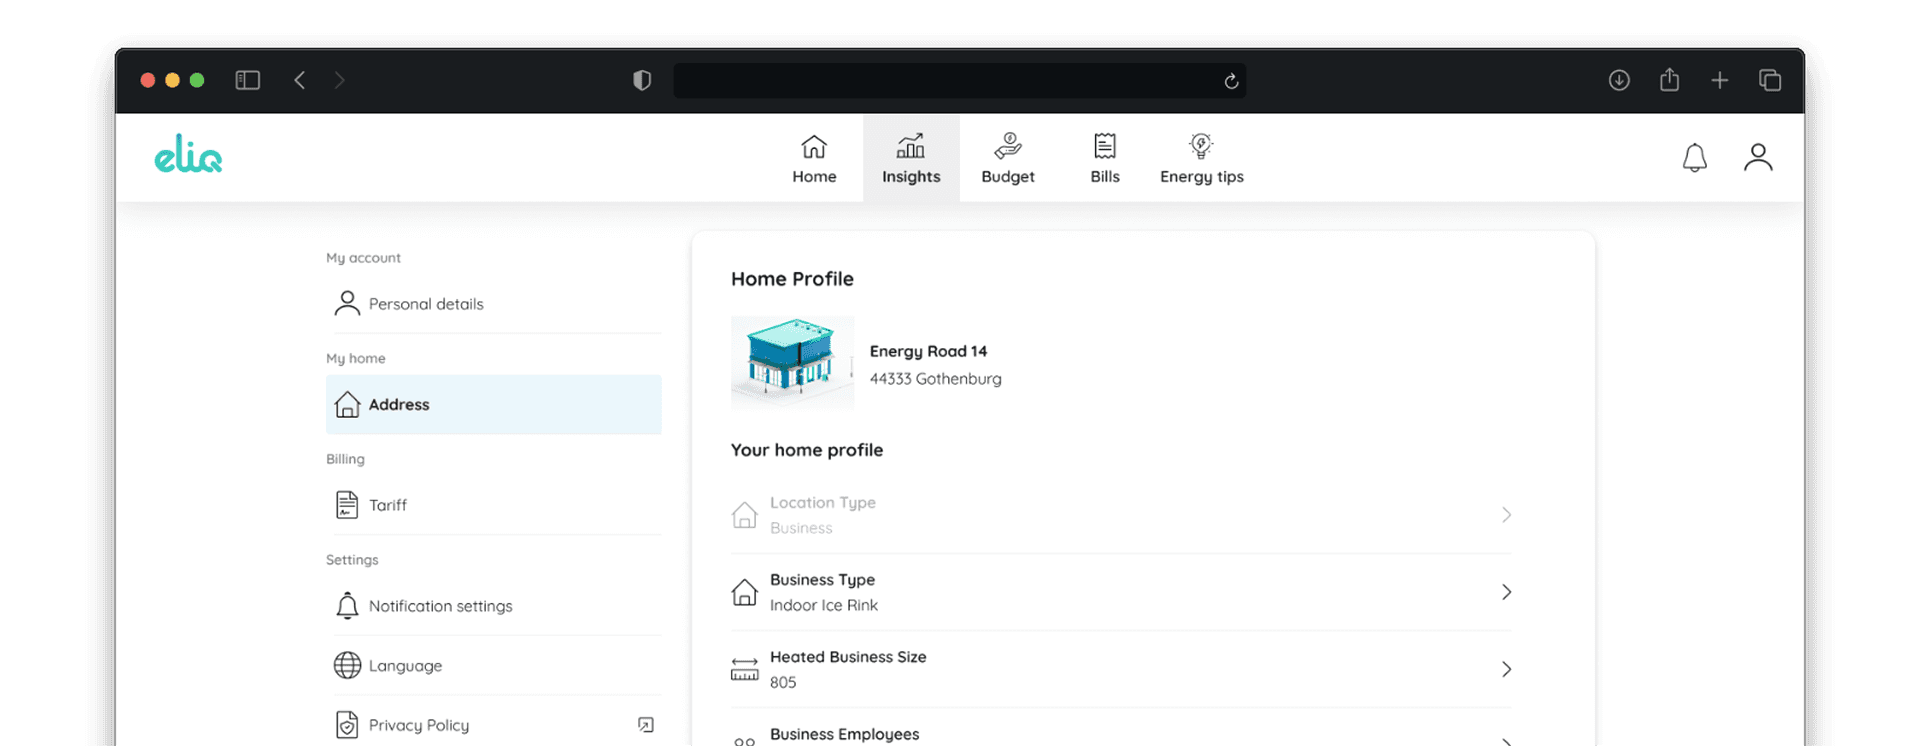Click the '44333 Gothenburg' text
Screen dimensions: 1920x746
tap(935, 379)
